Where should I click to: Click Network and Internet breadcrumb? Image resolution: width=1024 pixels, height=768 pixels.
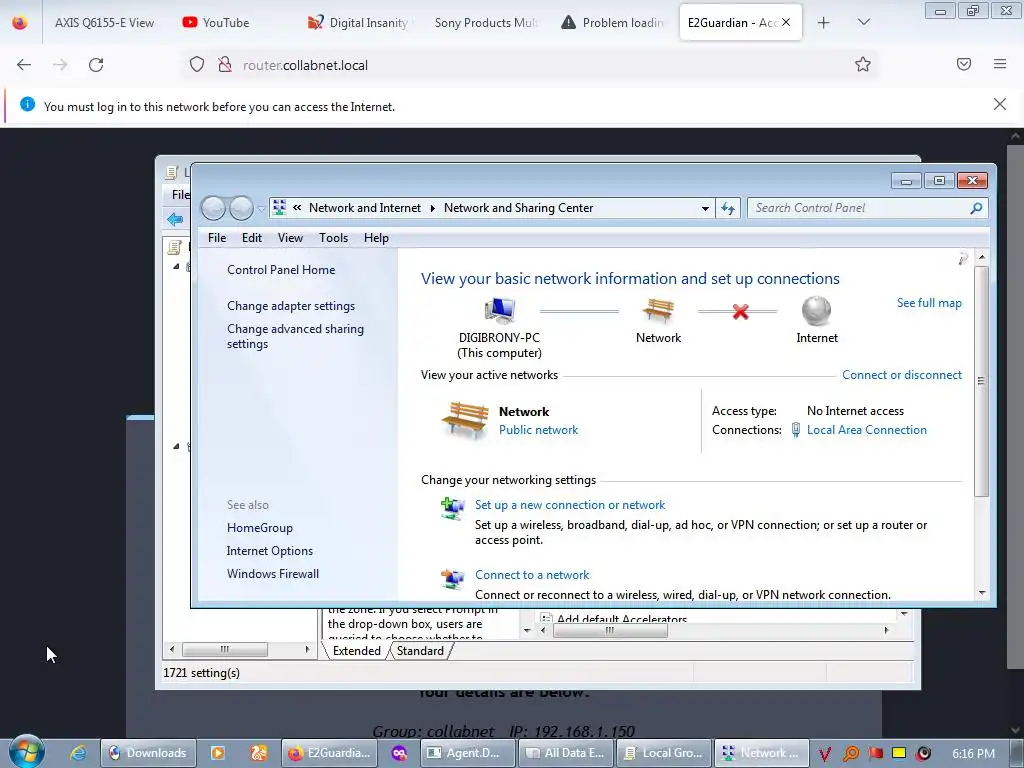(364, 208)
